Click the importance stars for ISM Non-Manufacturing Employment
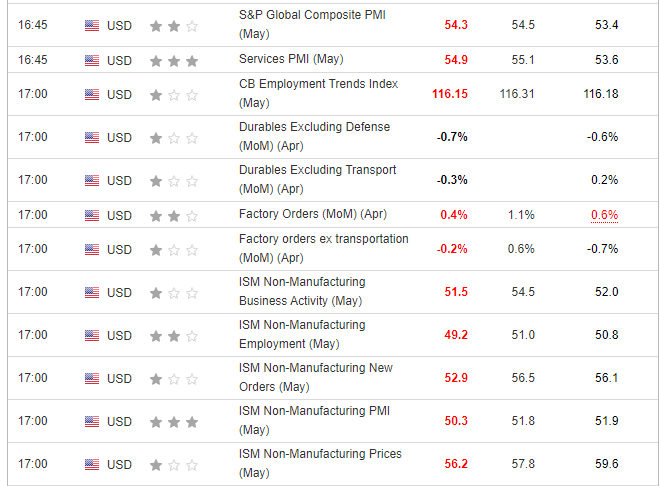 [x=173, y=335]
